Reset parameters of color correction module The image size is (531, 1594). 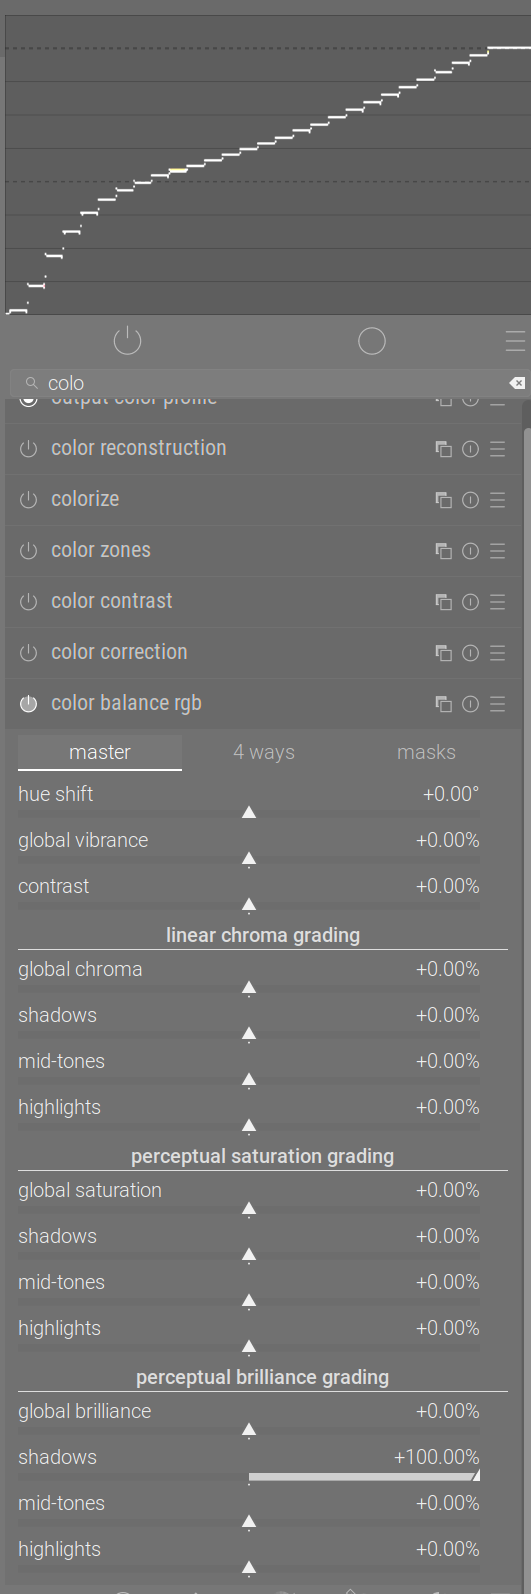click(x=470, y=653)
